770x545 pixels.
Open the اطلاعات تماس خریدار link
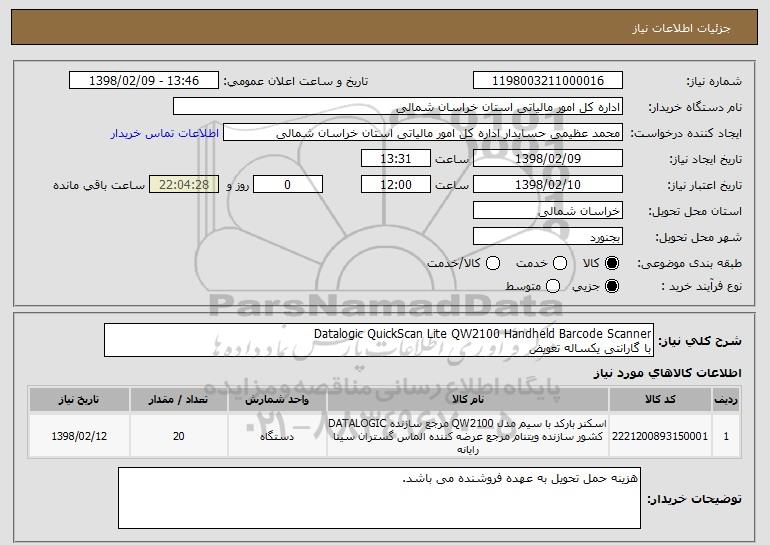tap(165, 133)
